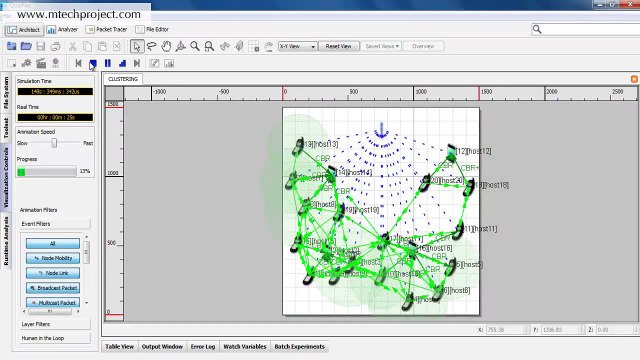This screenshot has width=640, height=360.
Task: Switch to Analyzer mode
Action: point(62,29)
